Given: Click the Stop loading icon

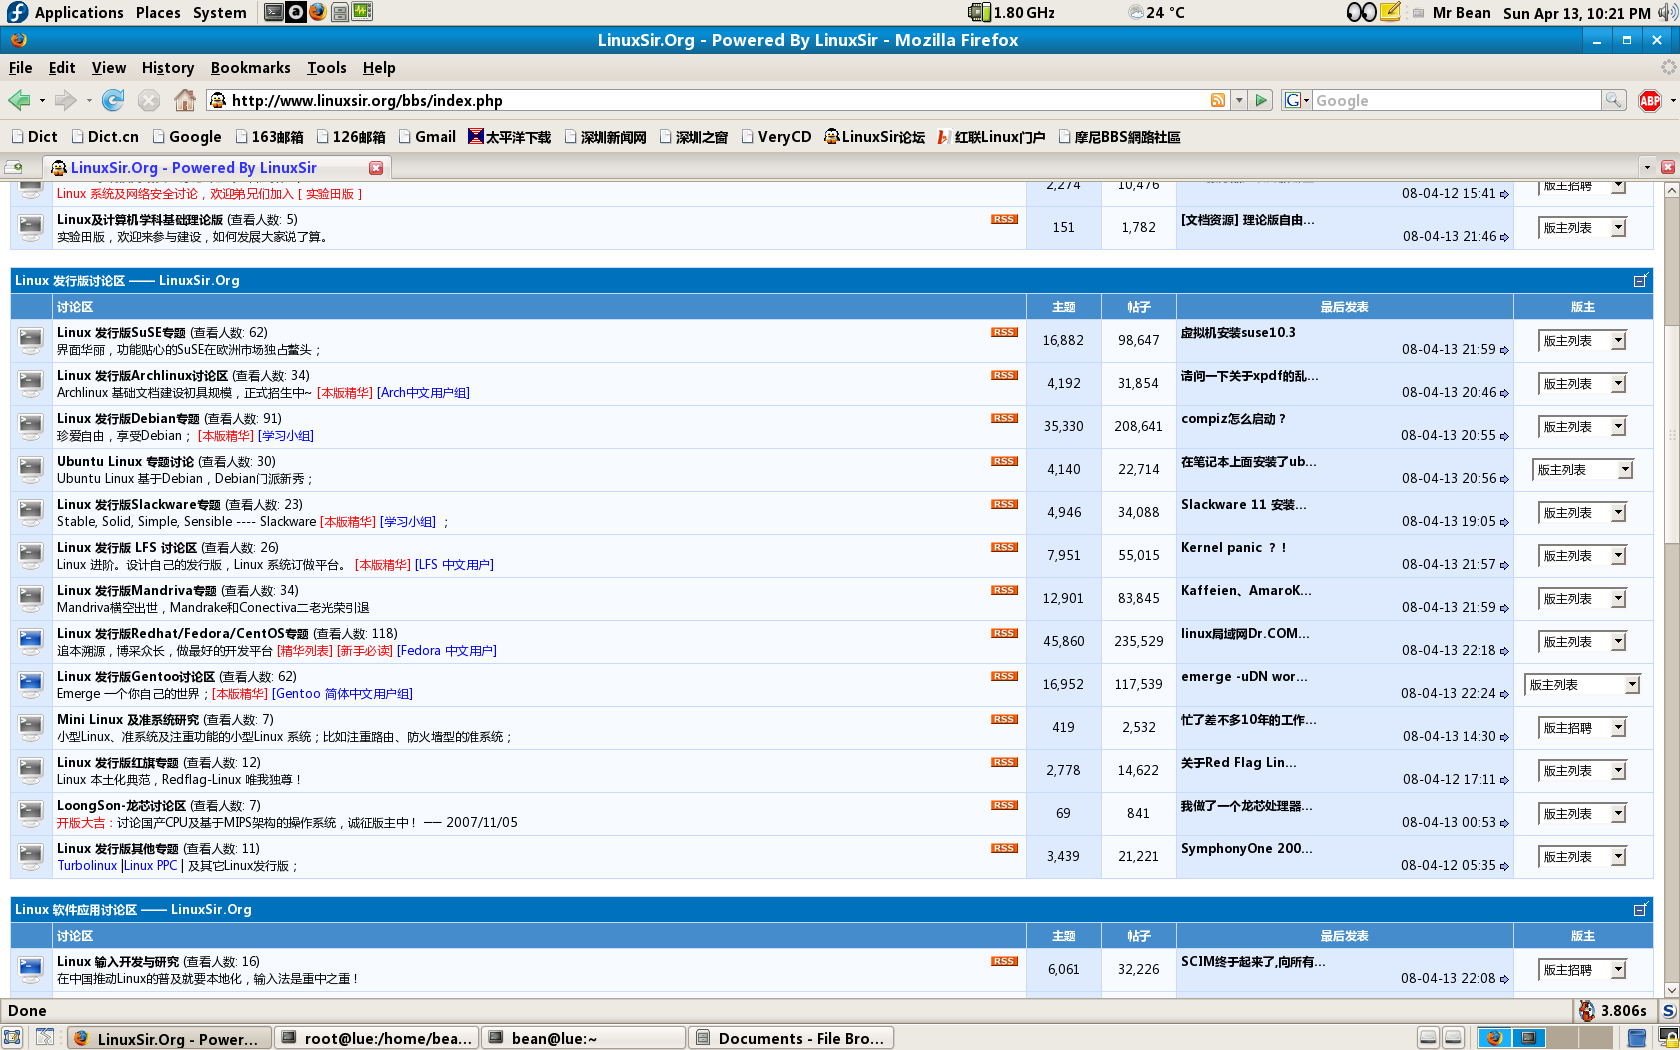Looking at the screenshot, I should pyautogui.click(x=149, y=100).
